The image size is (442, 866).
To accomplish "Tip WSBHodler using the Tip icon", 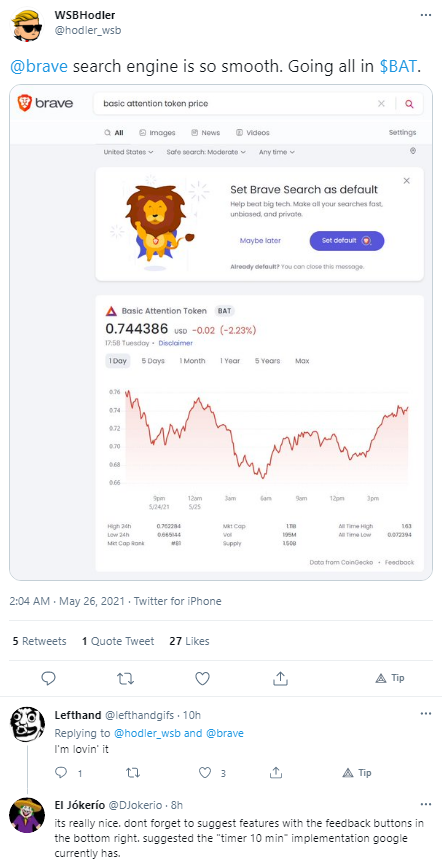I will coord(390,678).
